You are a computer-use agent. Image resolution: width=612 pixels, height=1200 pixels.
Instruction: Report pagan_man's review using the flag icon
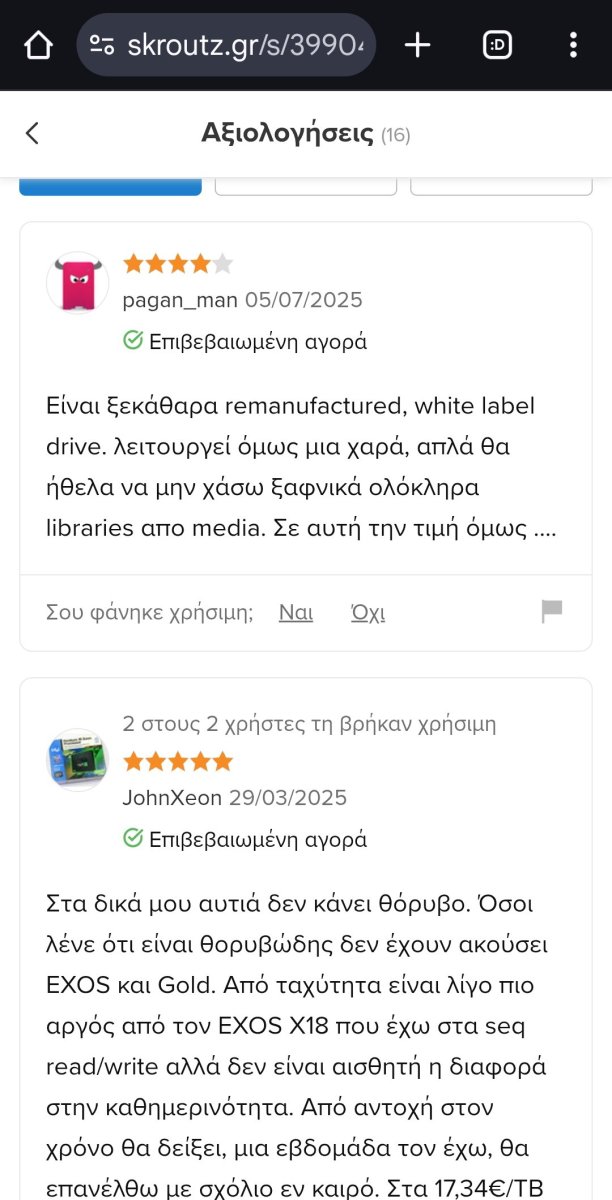click(551, 612)
